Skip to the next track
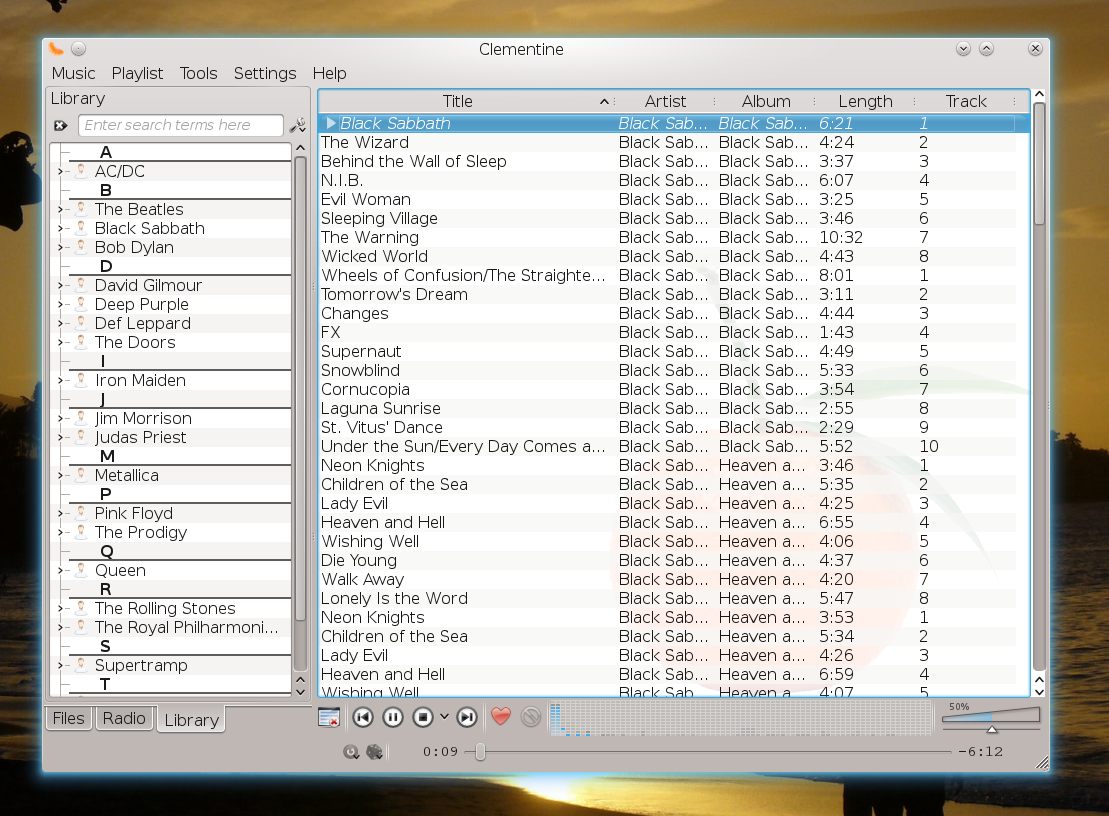This screenshot has width=1109, height=816. [x=467, y=717]
